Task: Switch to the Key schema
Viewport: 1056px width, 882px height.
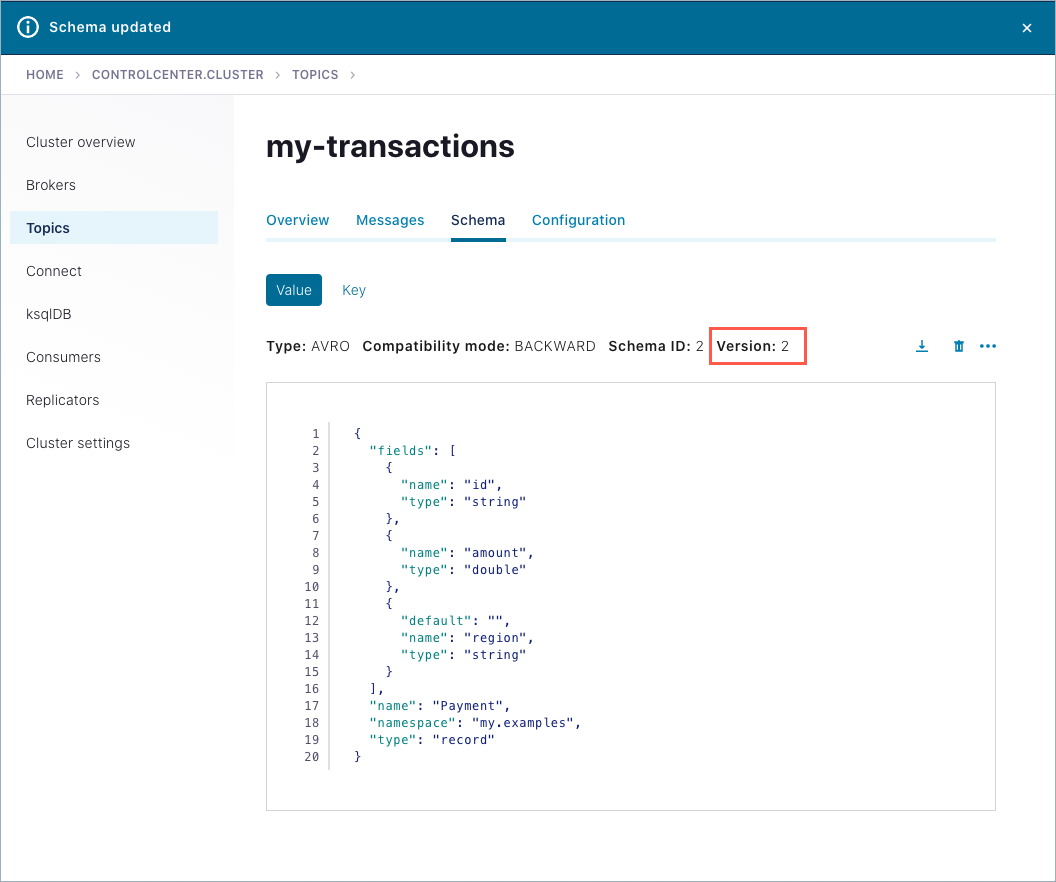Action: (354, 290)
